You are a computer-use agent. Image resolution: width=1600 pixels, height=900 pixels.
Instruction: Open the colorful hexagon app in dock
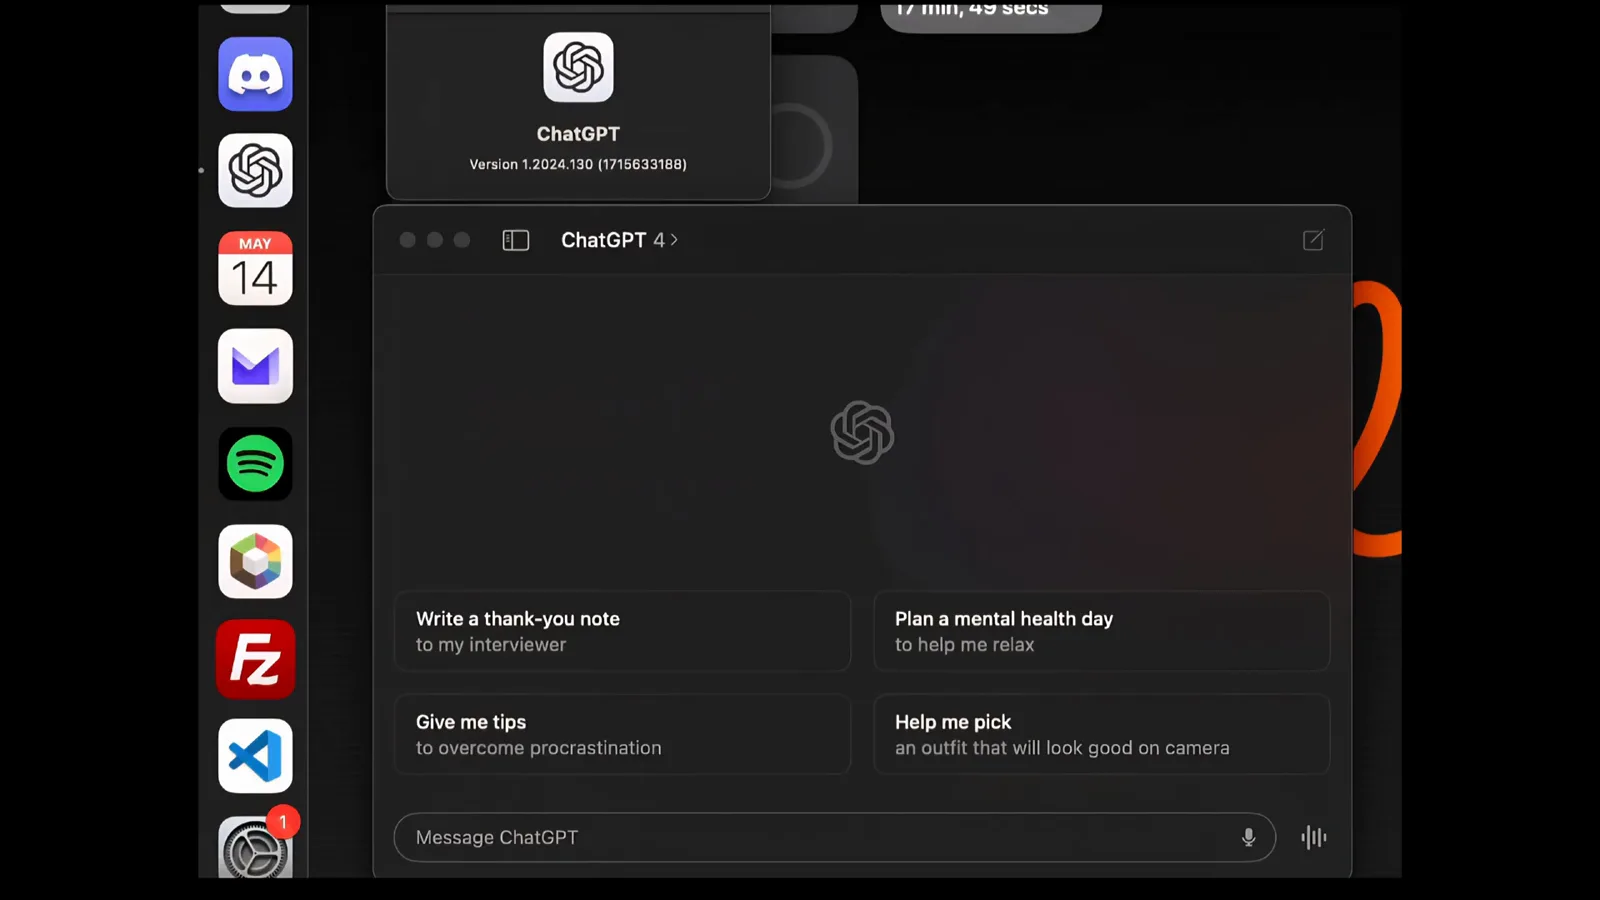[x=255, y=561]
